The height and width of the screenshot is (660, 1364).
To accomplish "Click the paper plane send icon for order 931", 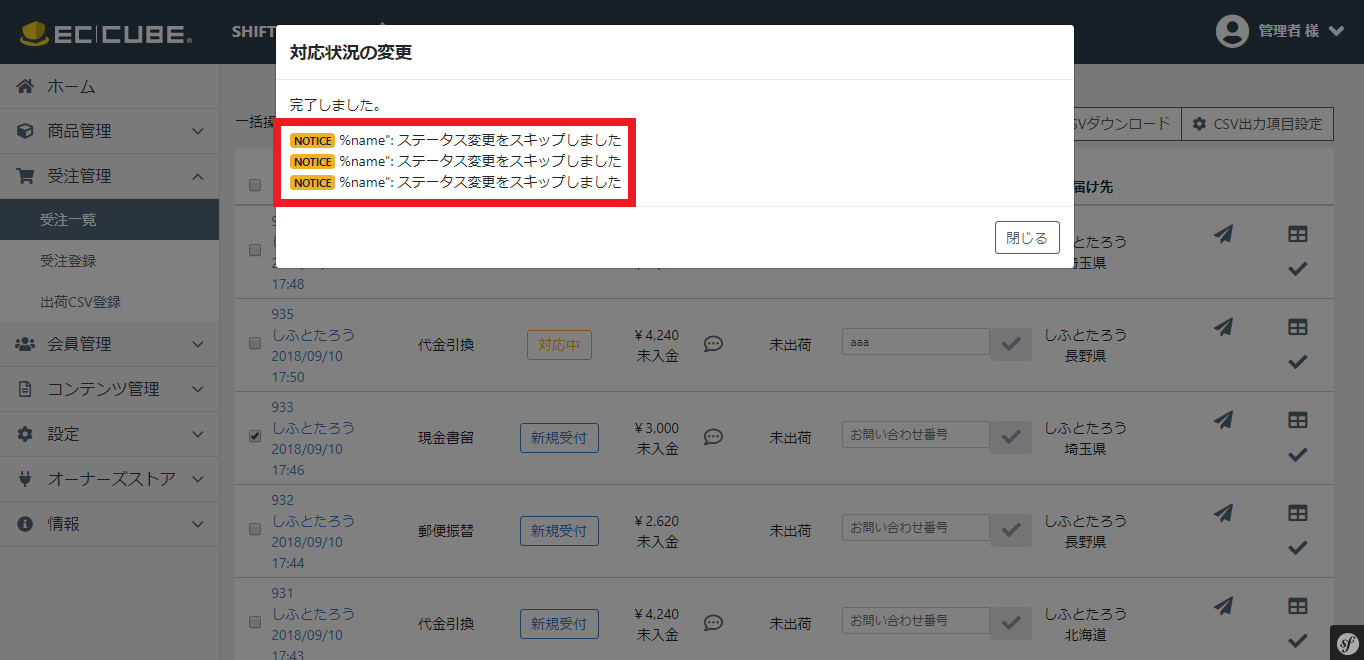I will pyautogui.click(x=1223, y=606).
